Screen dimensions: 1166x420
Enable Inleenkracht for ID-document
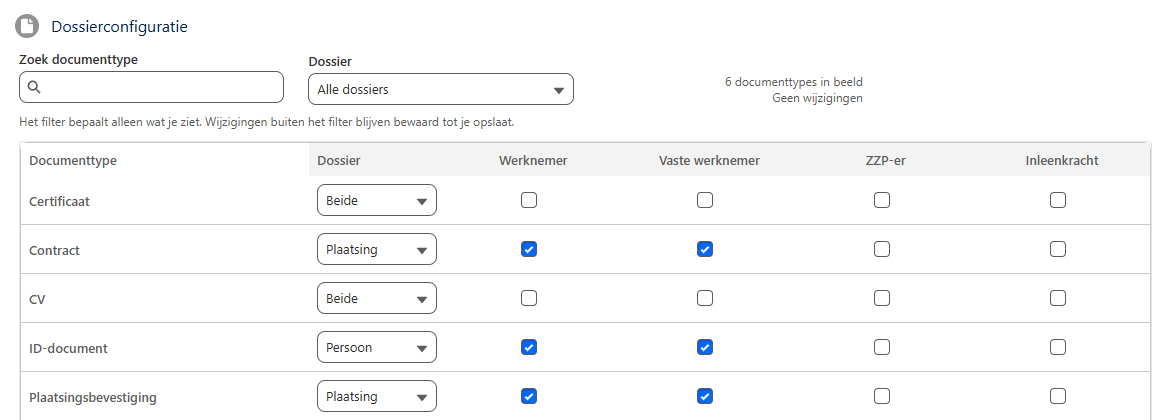point(1058,347)
